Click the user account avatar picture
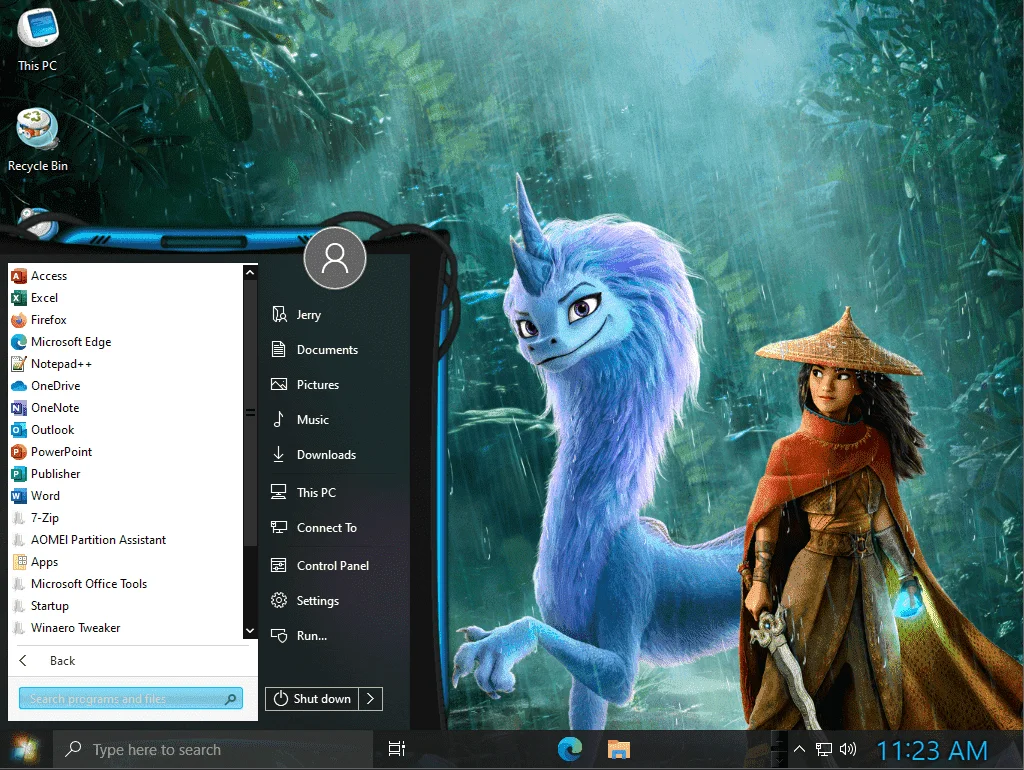 point(335,258)
